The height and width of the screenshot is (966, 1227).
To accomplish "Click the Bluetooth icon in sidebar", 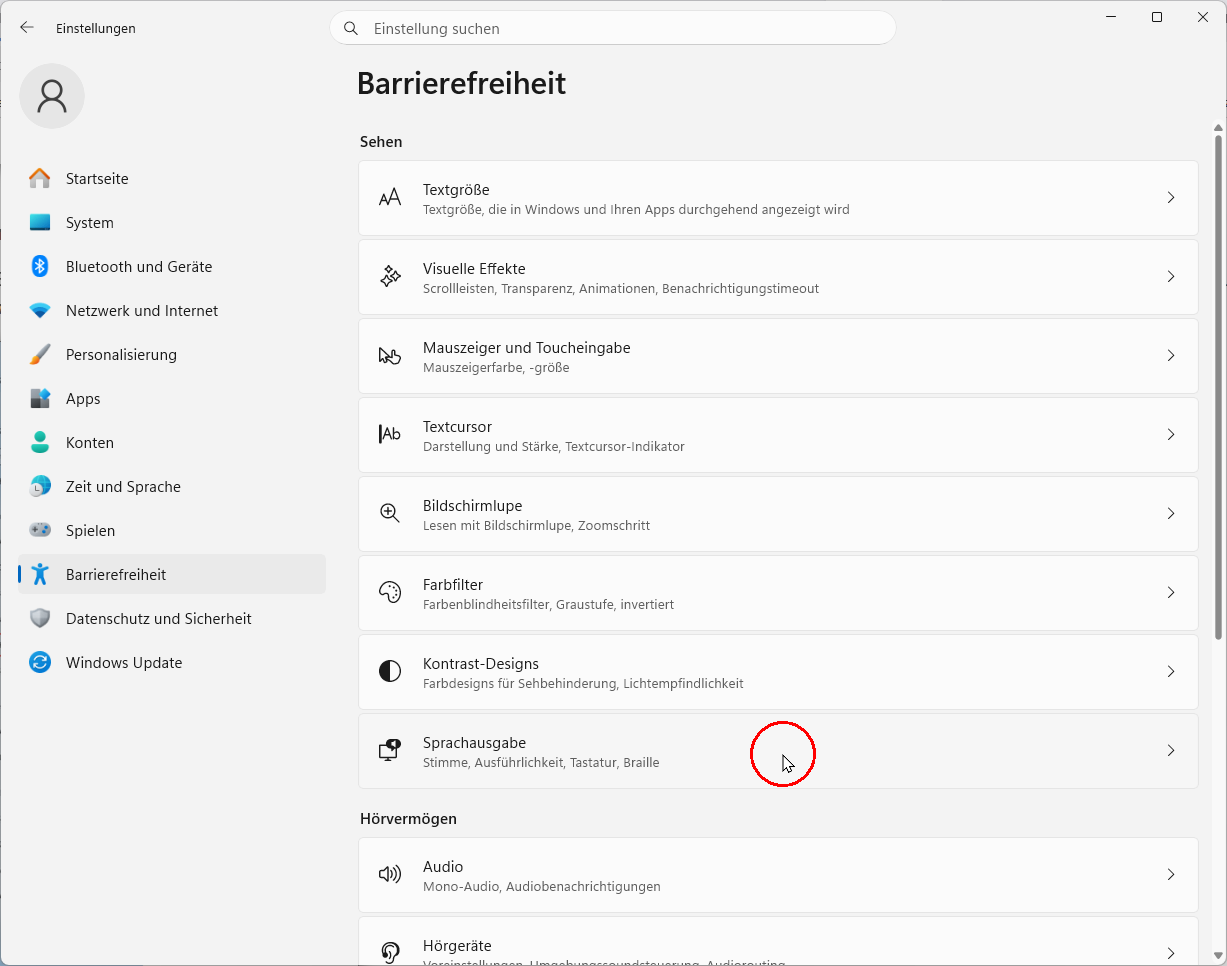I will point(40,267).
